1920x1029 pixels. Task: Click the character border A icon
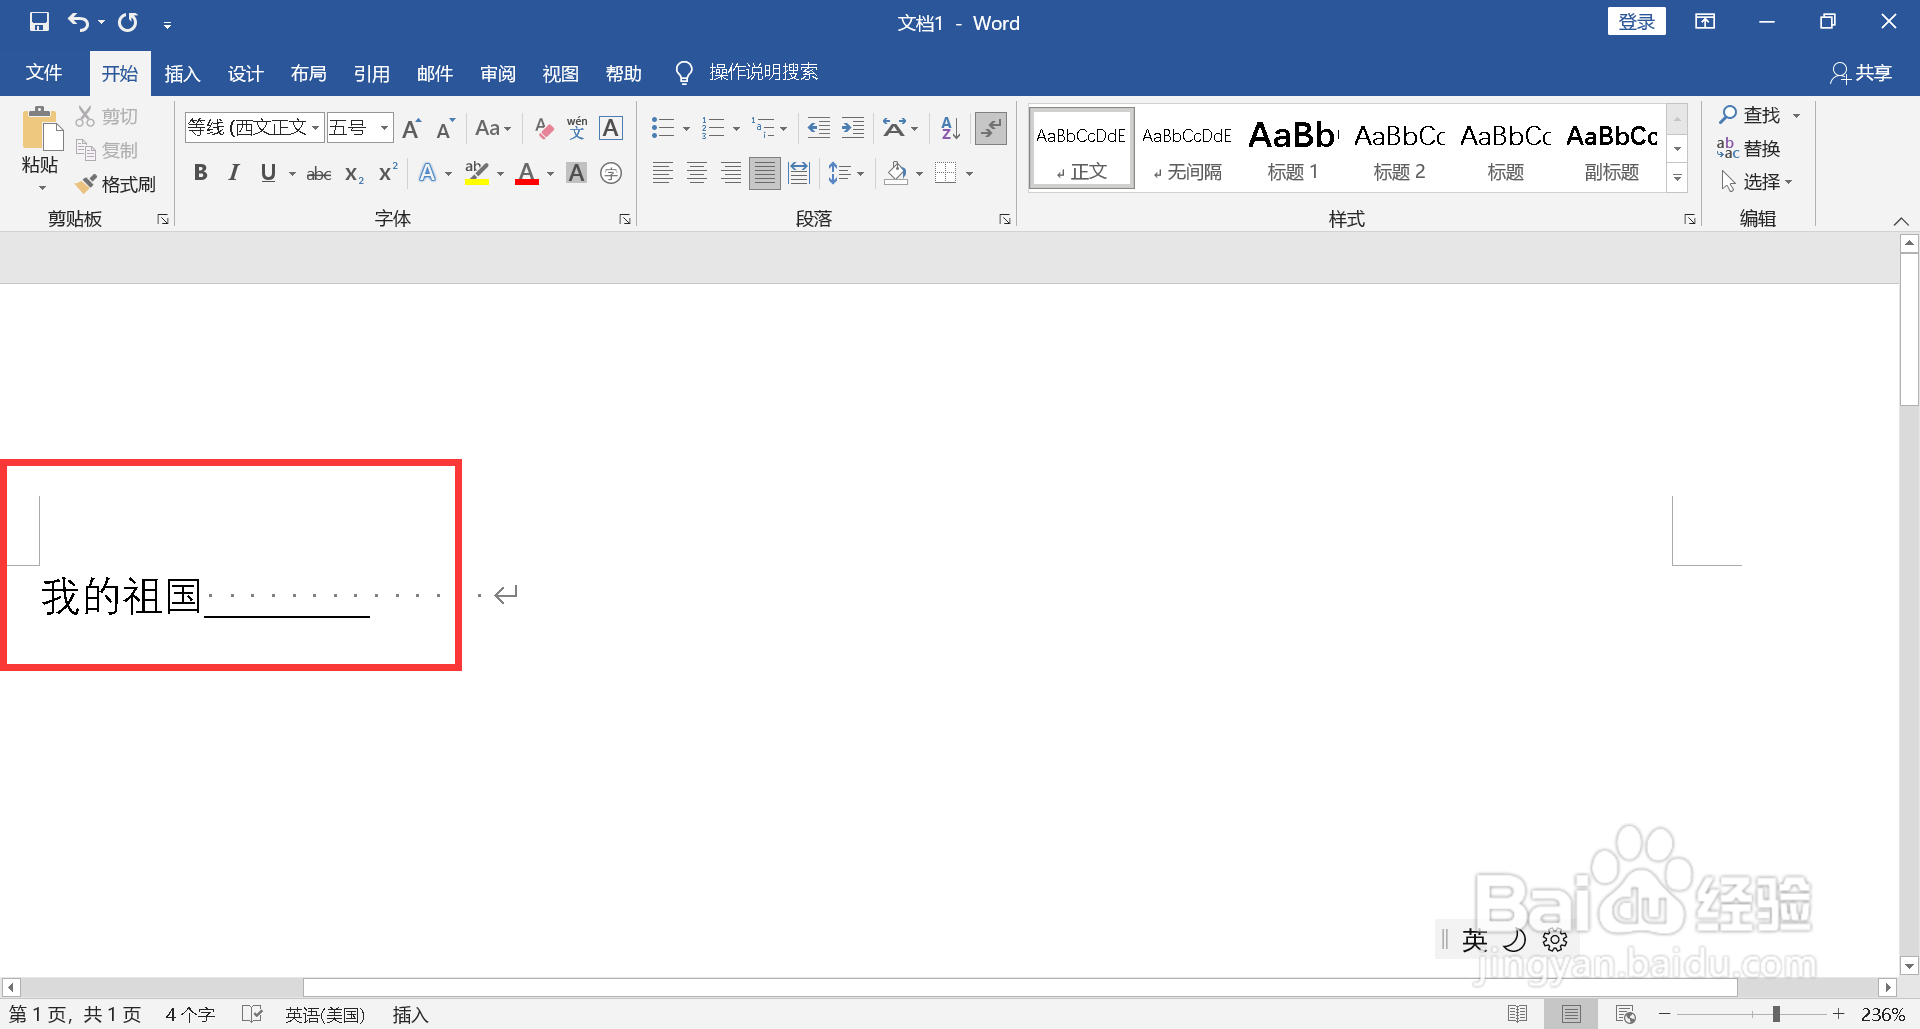(x=611, y=128)
